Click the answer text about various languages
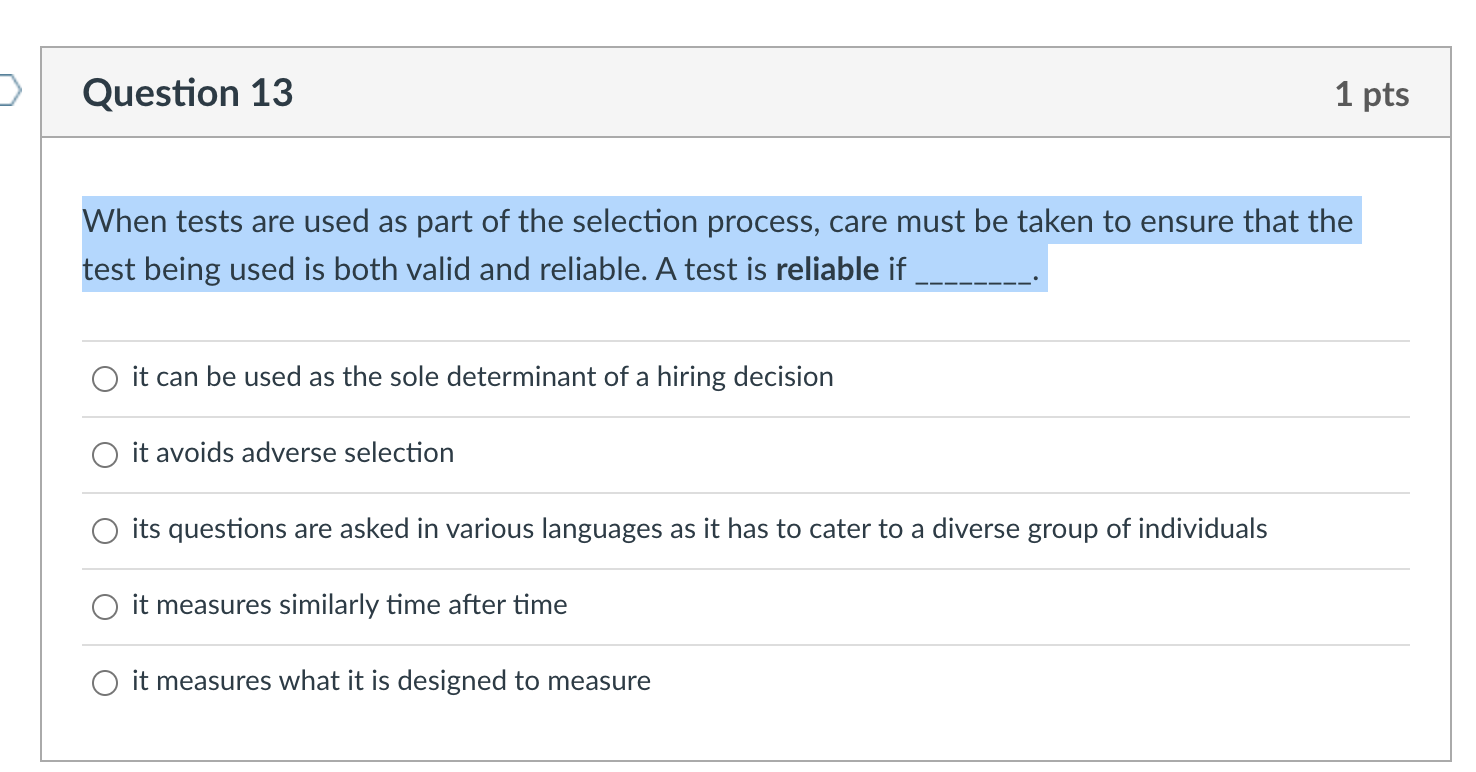Viewport: 1476px width, 772px height. [699, 529]
